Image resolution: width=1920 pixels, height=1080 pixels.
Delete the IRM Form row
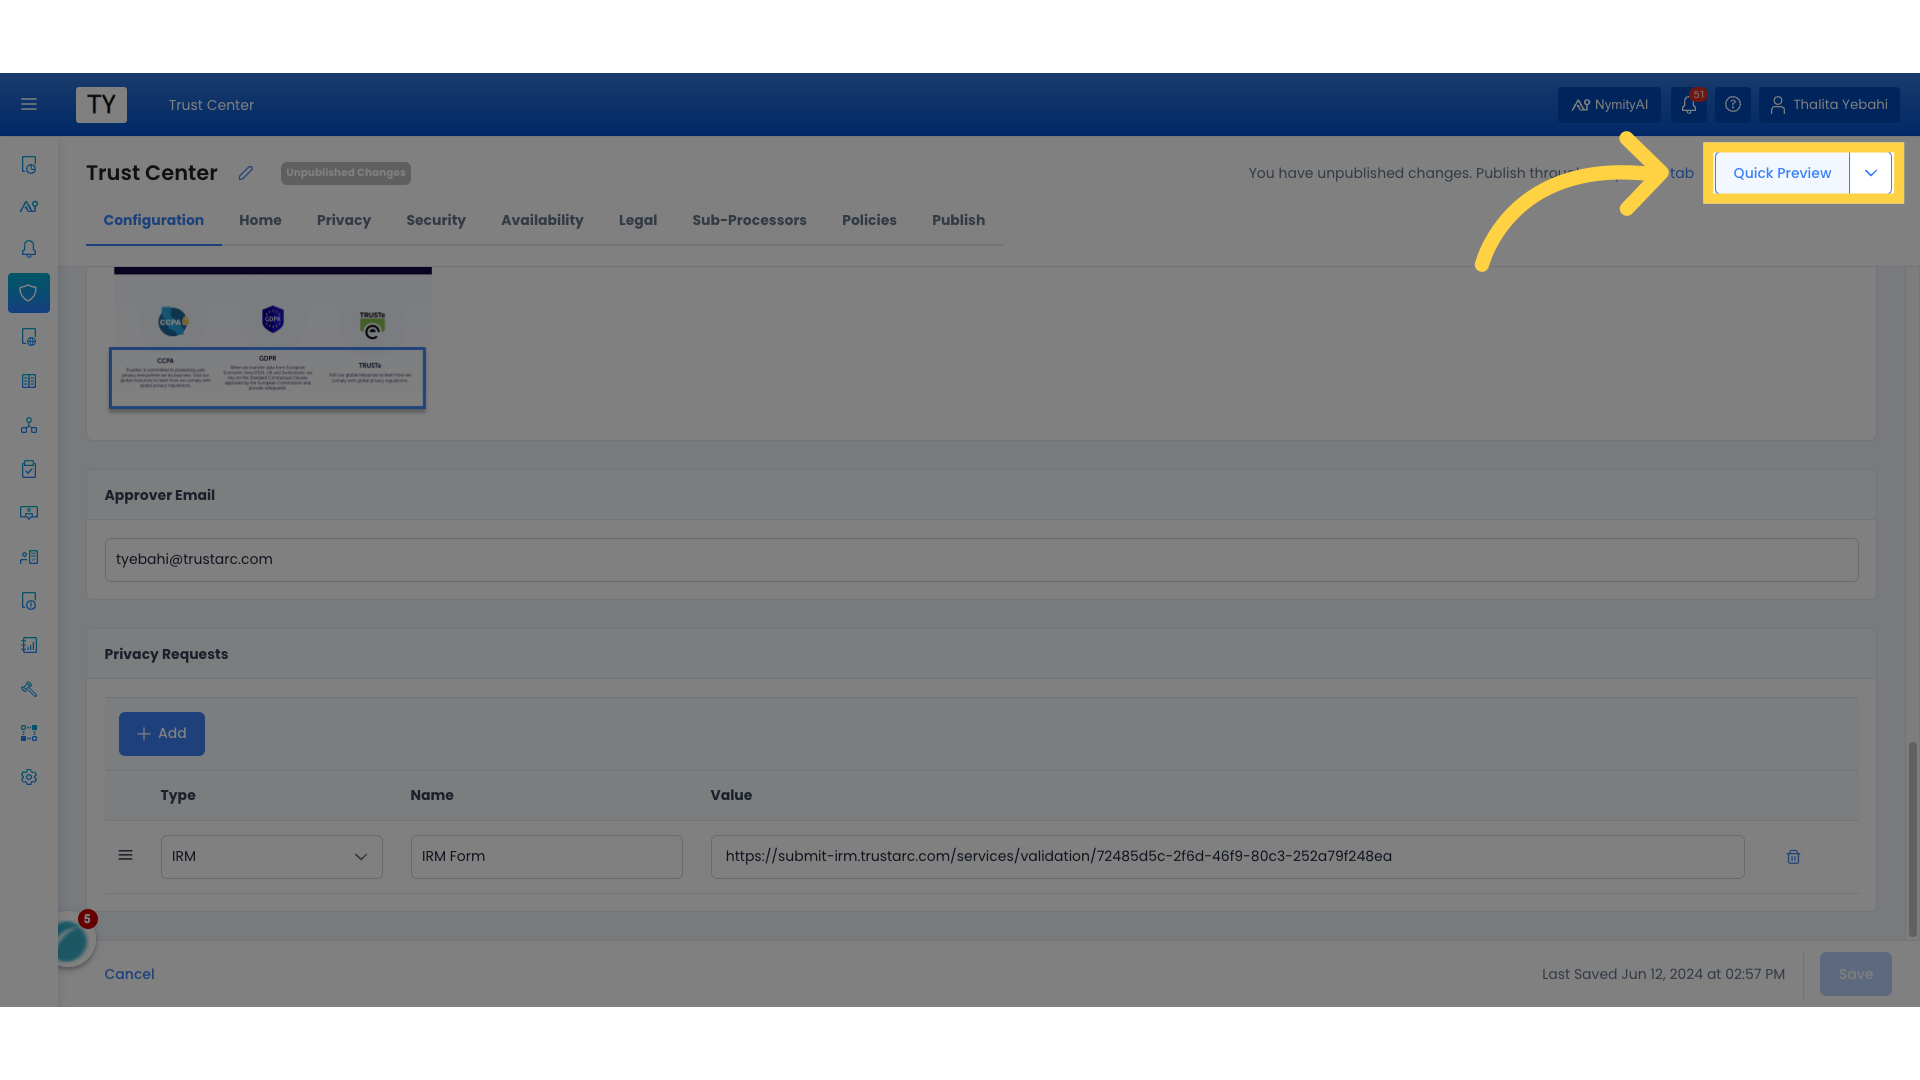(1793, 857)
